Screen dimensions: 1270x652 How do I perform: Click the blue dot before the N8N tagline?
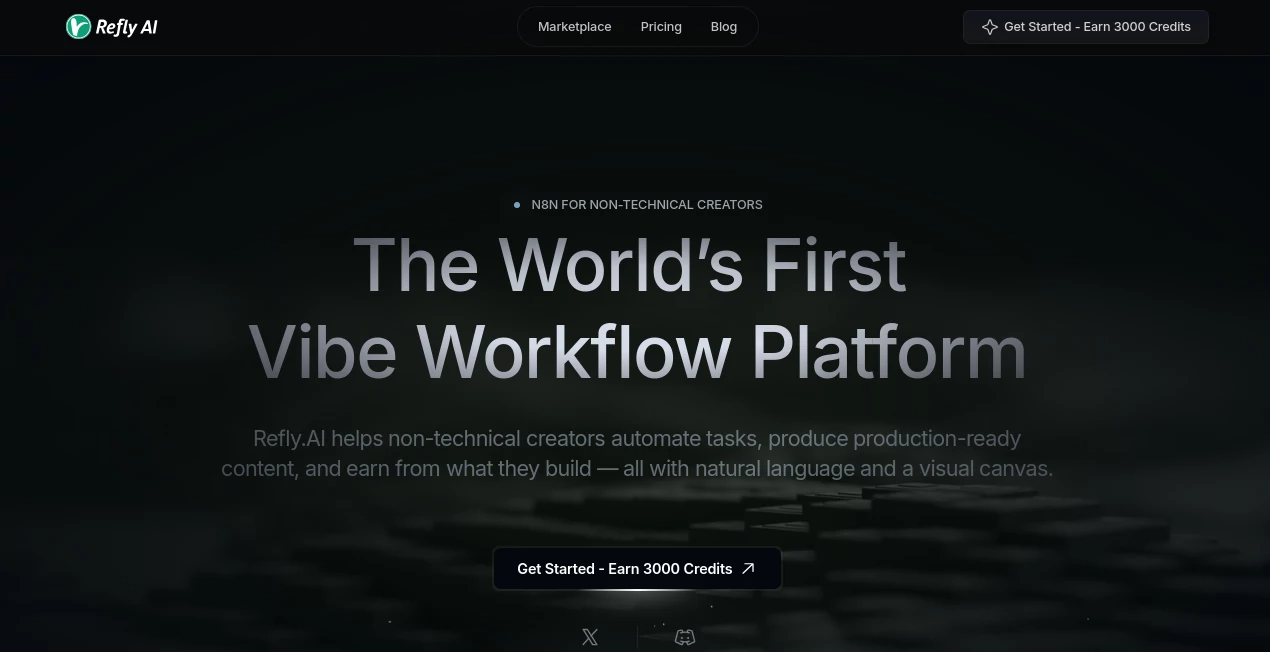click(x=517, y=205)
